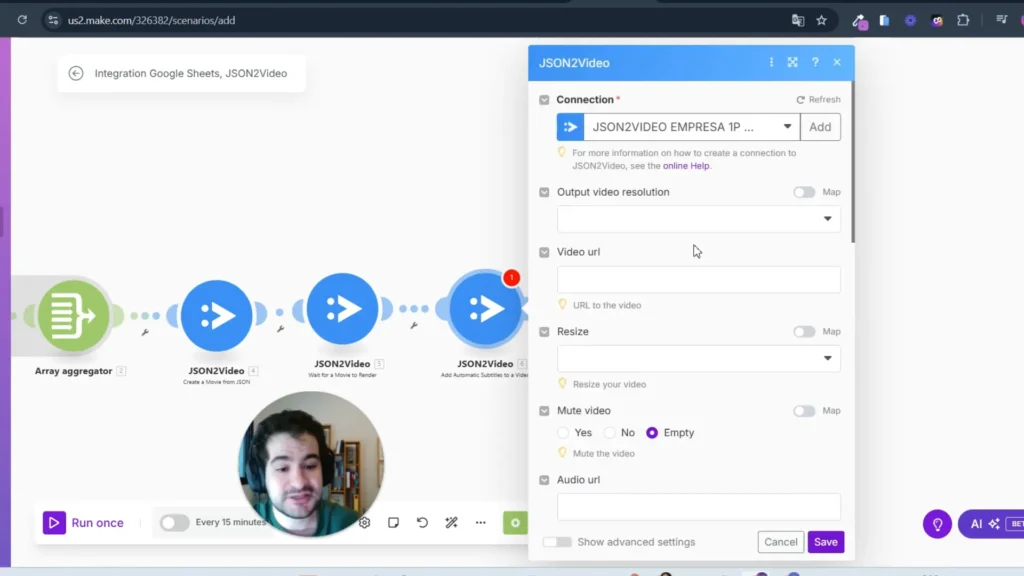Screen dimensions: 1024x576
Task: Open the more options ellipsis in bottom toolbar
Action: [x=481, y=522]
